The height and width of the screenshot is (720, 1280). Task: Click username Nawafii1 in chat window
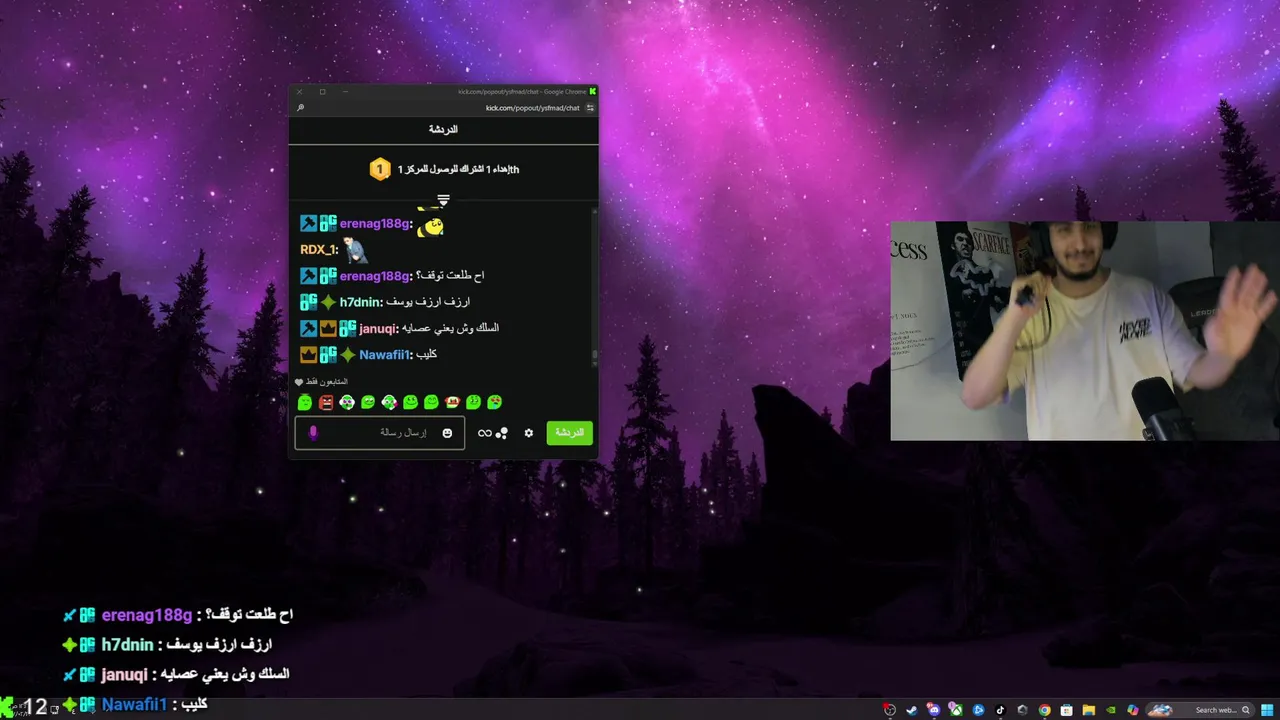coord(385,354)
